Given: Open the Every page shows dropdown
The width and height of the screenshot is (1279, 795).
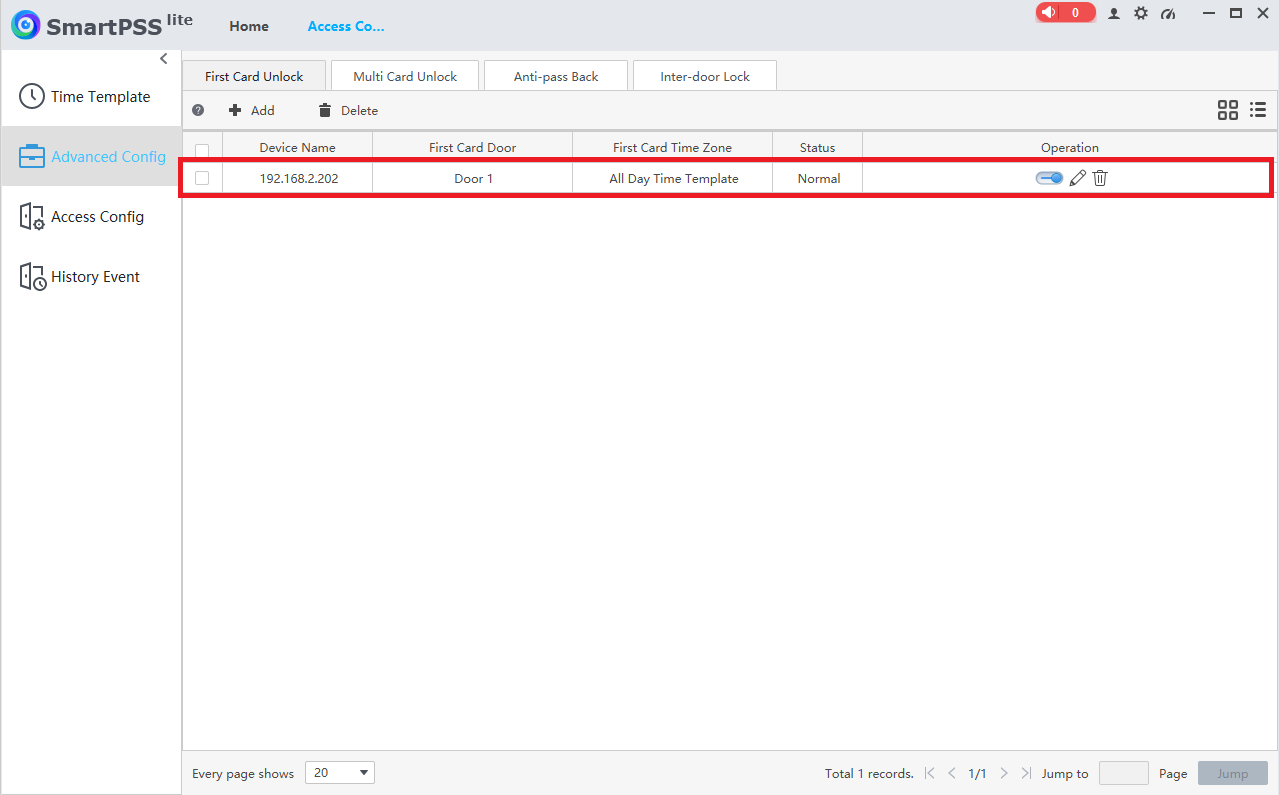Looking at the screenshot, I should click(340, 773).
